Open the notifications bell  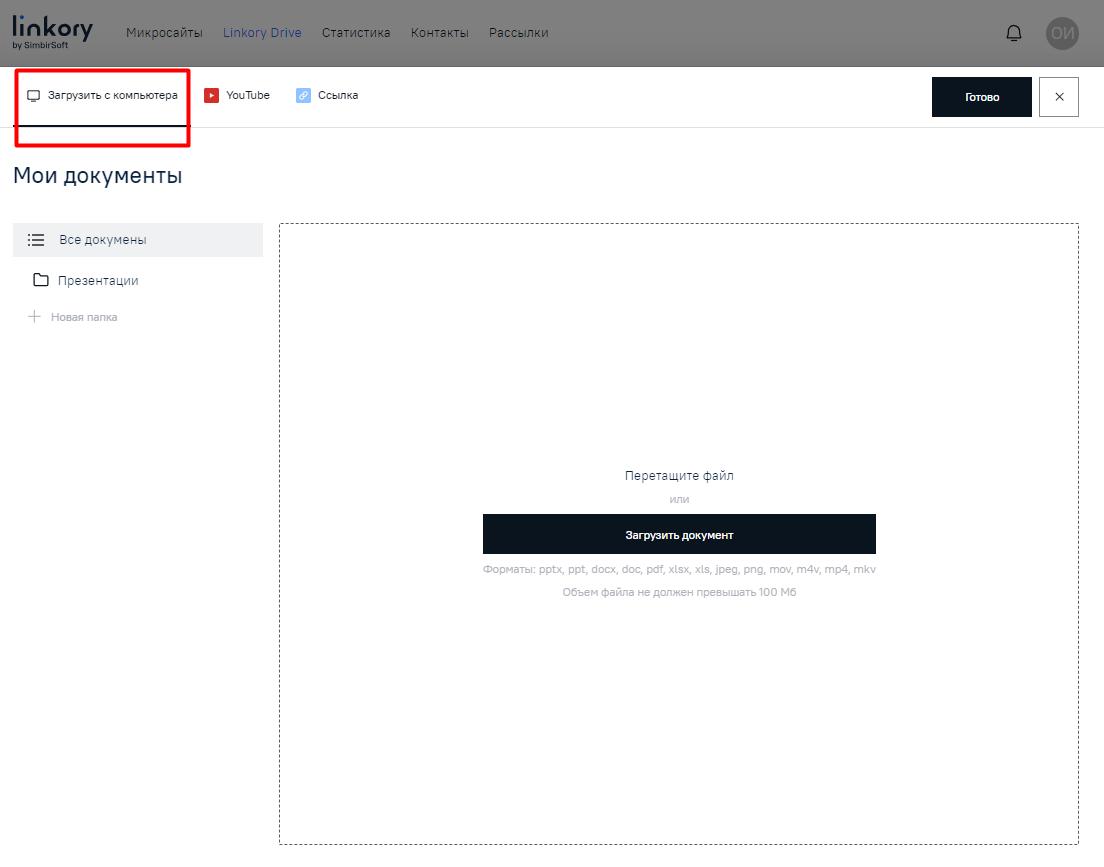[x=1013, y=33]
